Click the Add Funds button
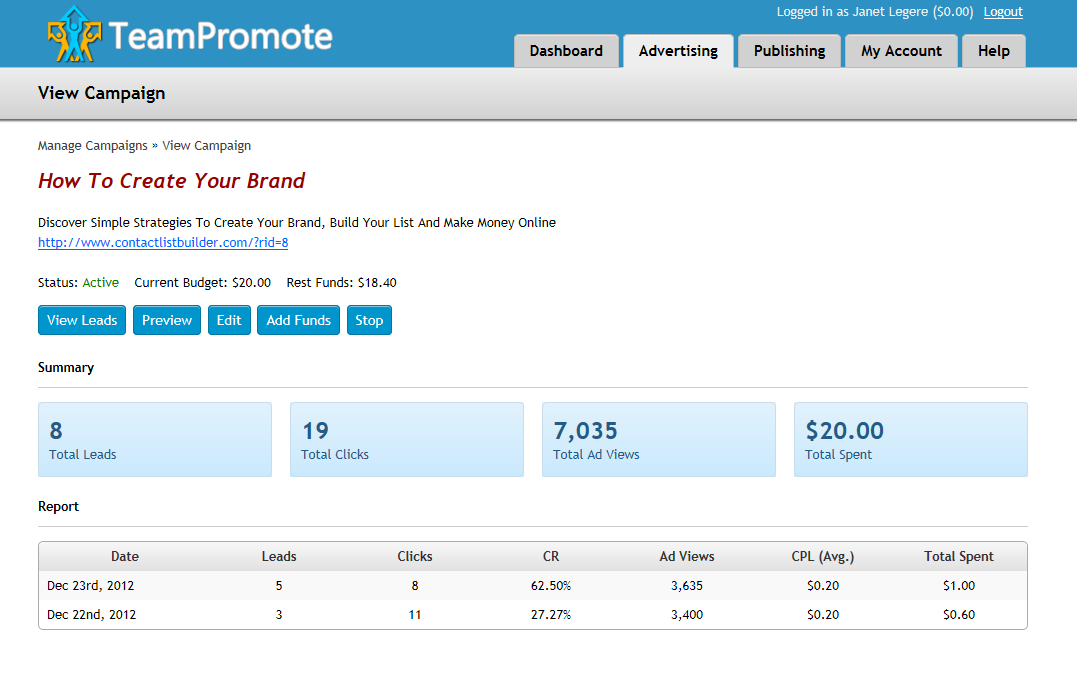The width and height of the screenshot is (1077, 677). (x=298, y=320)
